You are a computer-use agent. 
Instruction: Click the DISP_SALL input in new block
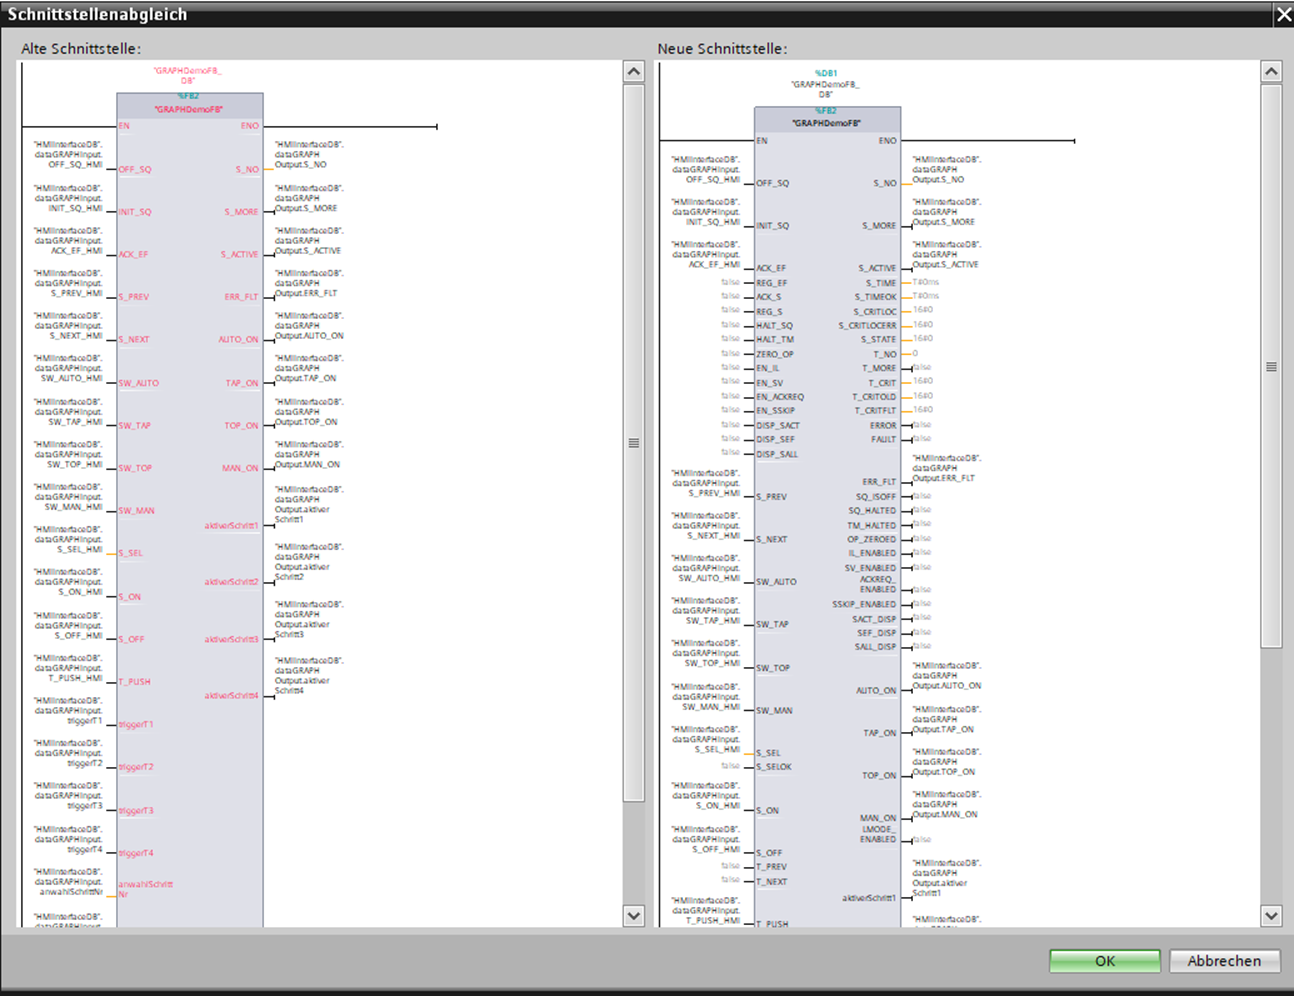tap(777, 454)
